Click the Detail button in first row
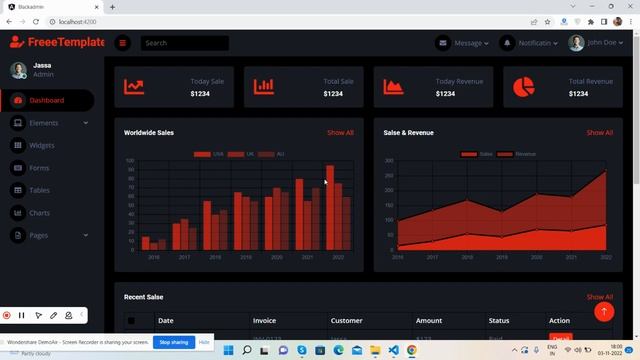This screenshot has width=640, height=360. pyautogui.click(x=561, y=338)
